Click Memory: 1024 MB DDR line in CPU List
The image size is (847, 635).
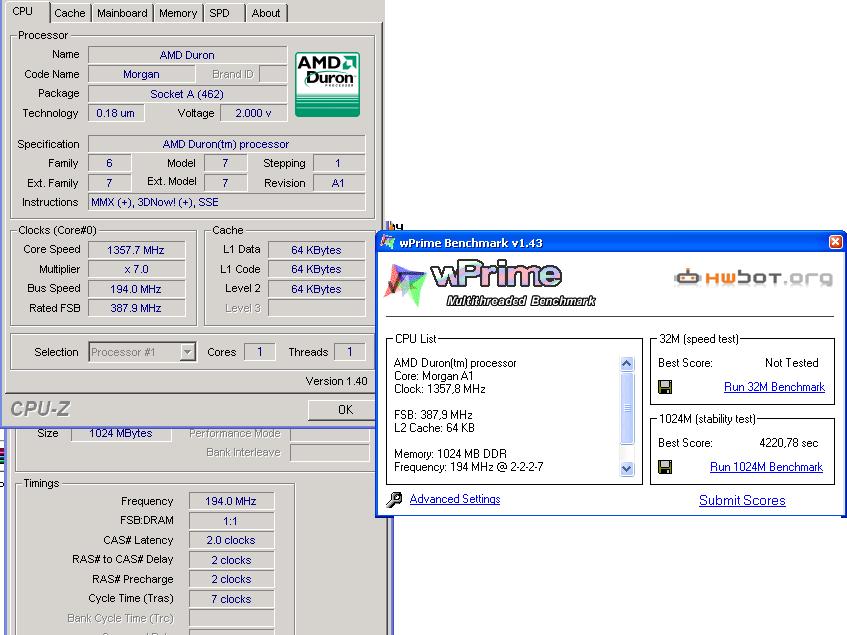pos(451,454)
